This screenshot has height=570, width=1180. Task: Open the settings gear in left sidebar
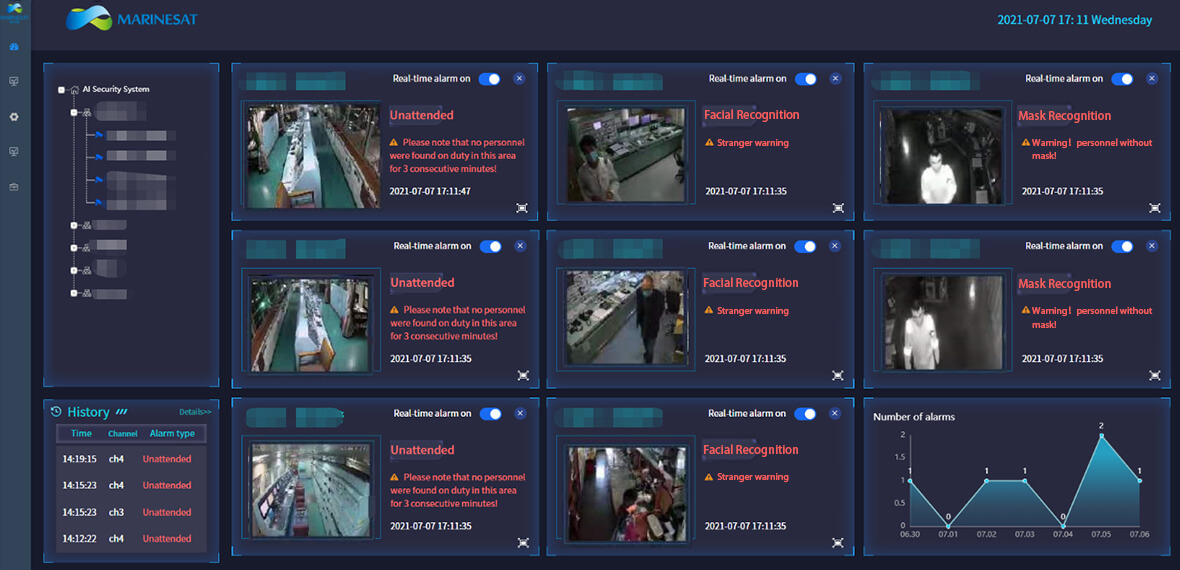pyautogui.click(x=14, y=117)
